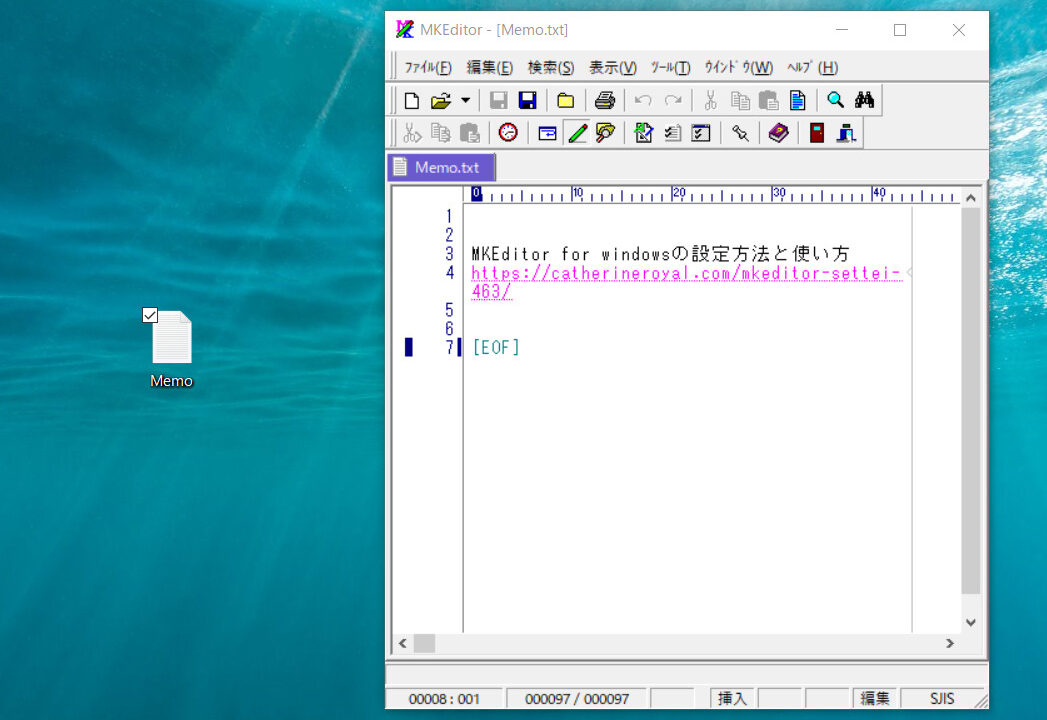Click line number 5 in the gutter
Image resolution: width=1047 pixels, height=720 pixels.
point(449,310)
